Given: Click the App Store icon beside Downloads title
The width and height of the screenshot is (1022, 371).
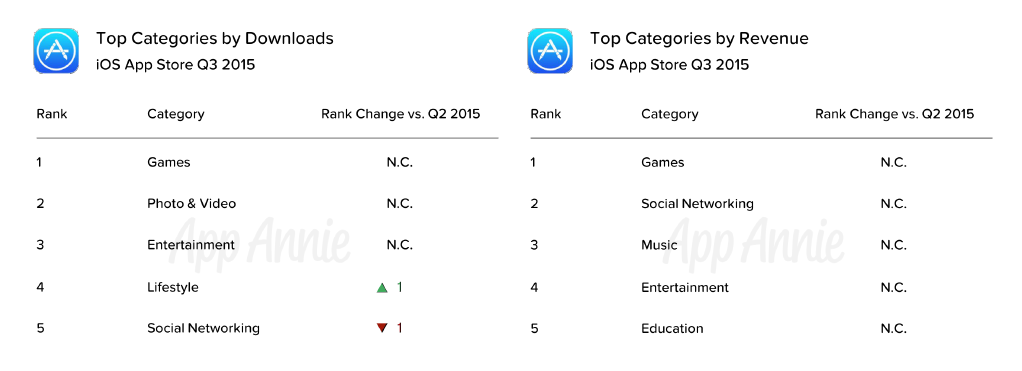Looking at the screenshot, I should 56,51.
